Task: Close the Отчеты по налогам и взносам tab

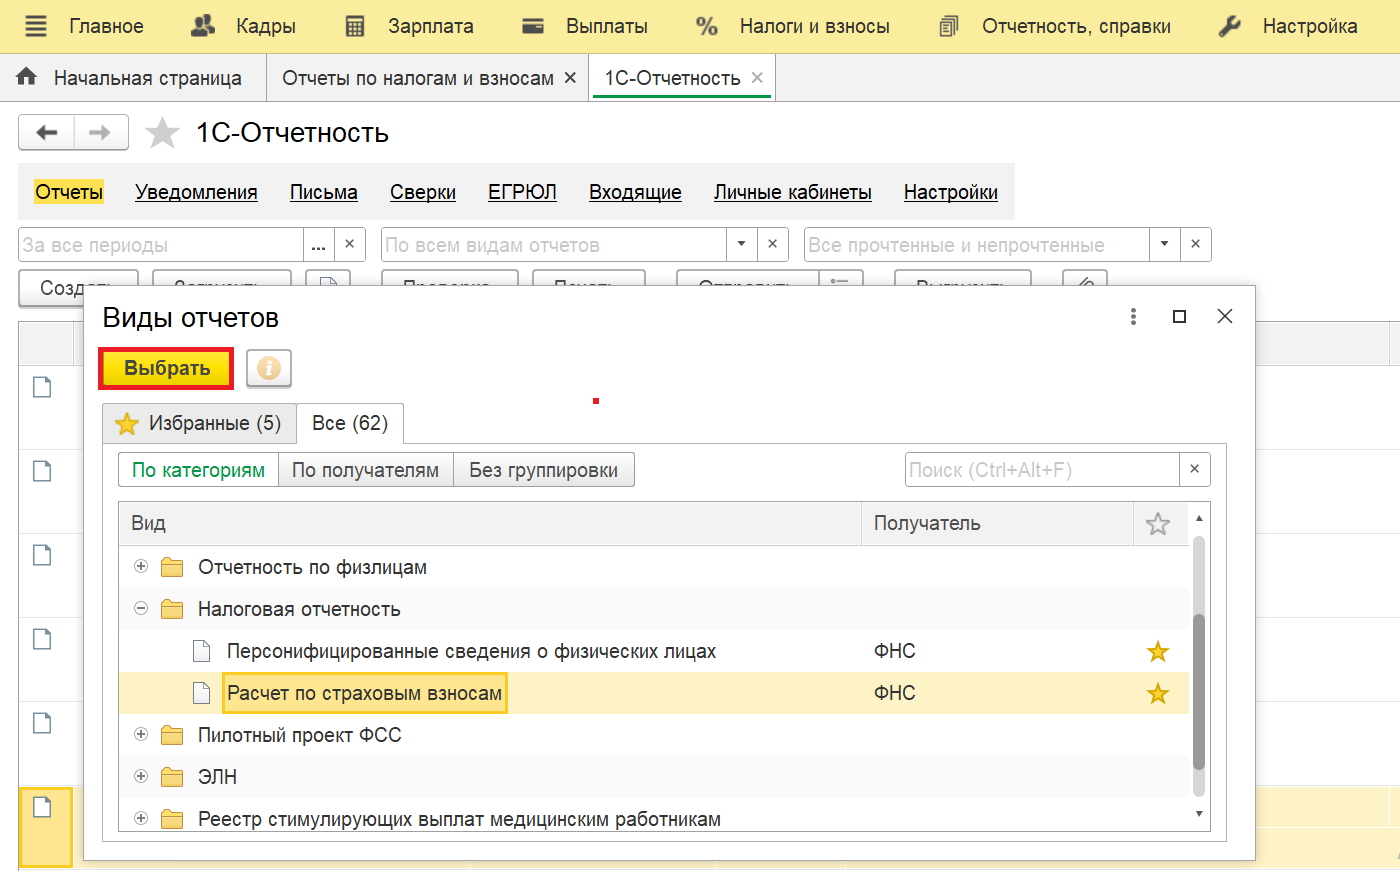Action: coord(570,78)
